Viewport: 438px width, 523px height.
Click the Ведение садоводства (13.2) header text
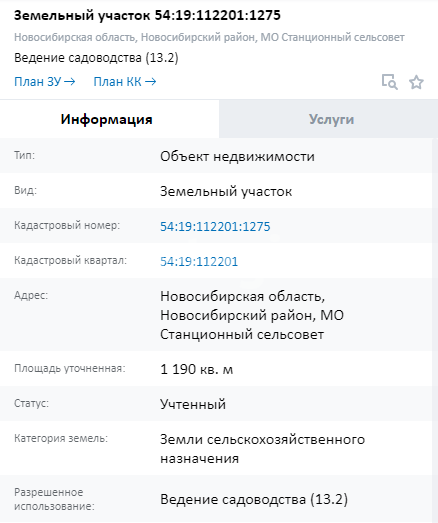96,58
